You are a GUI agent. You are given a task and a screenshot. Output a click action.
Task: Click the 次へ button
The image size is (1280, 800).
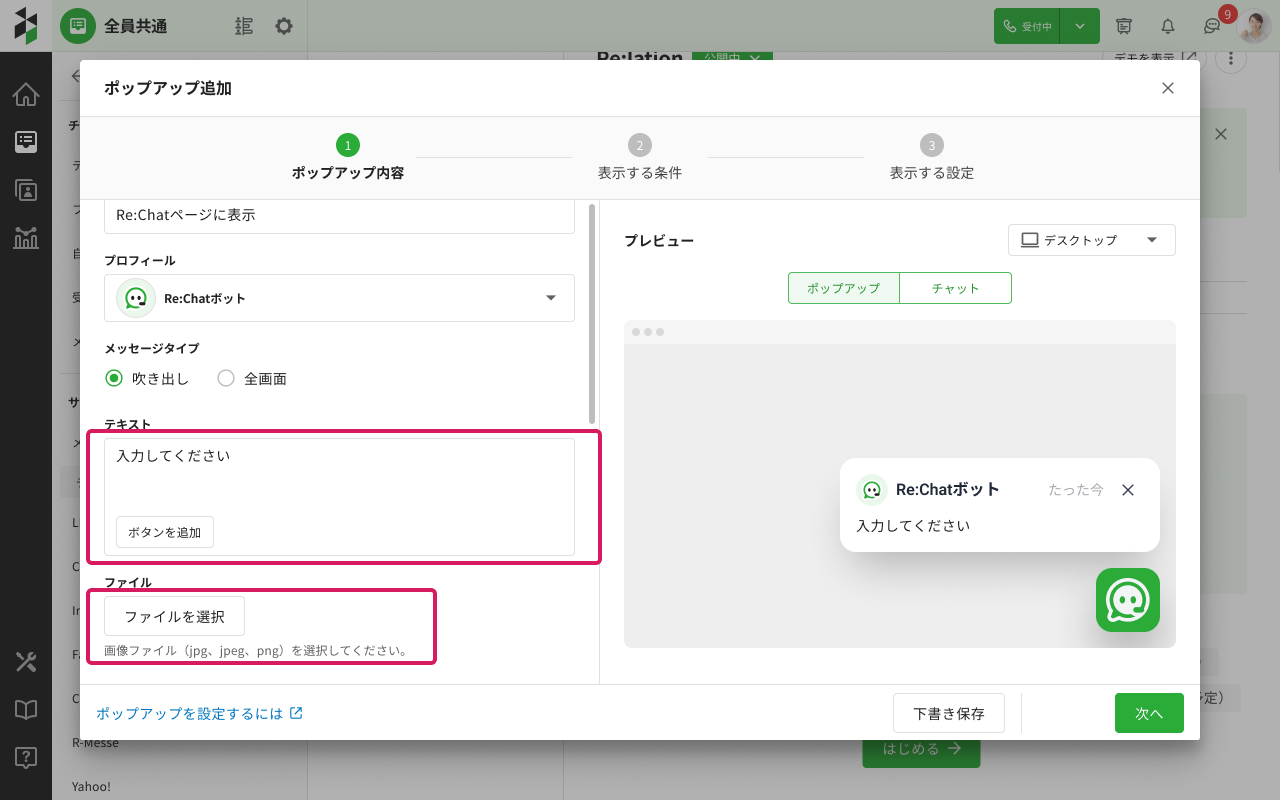coord(1149,713)
